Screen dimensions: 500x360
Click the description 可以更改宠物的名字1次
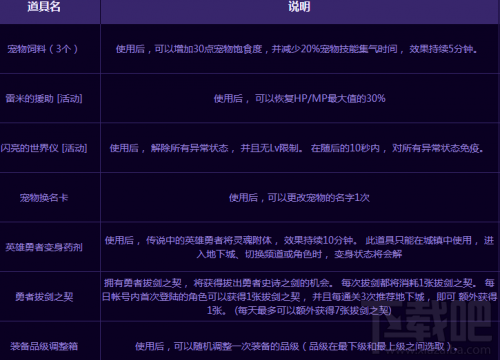pos(299,198)
